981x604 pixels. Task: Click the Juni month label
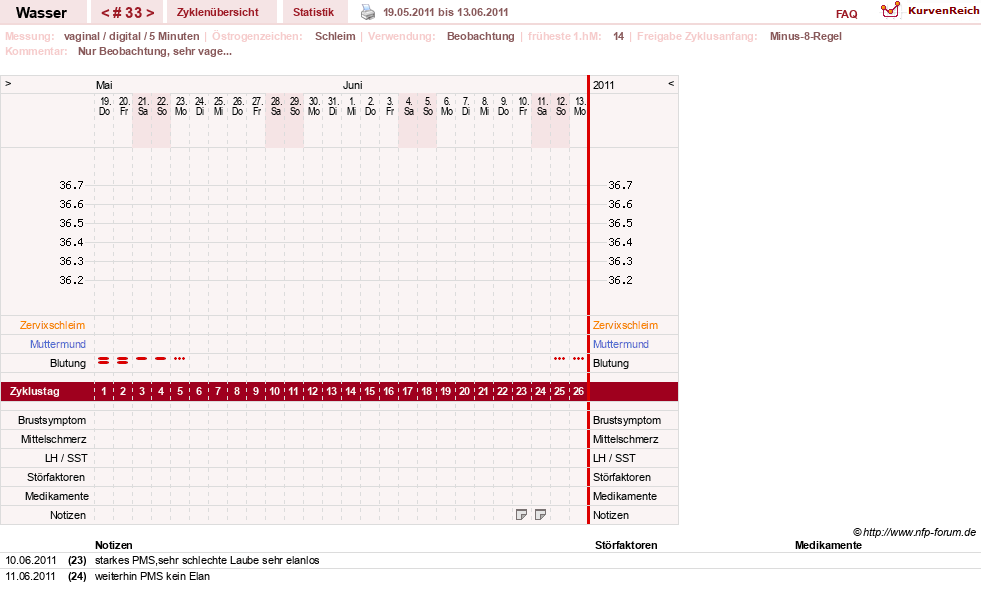[352, 85]
